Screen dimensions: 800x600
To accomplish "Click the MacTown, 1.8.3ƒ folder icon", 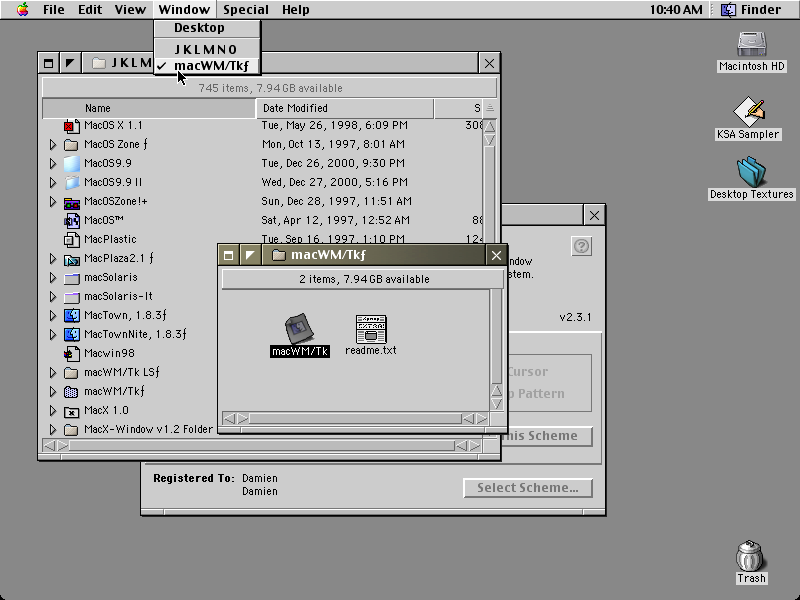I will point(71,315).
